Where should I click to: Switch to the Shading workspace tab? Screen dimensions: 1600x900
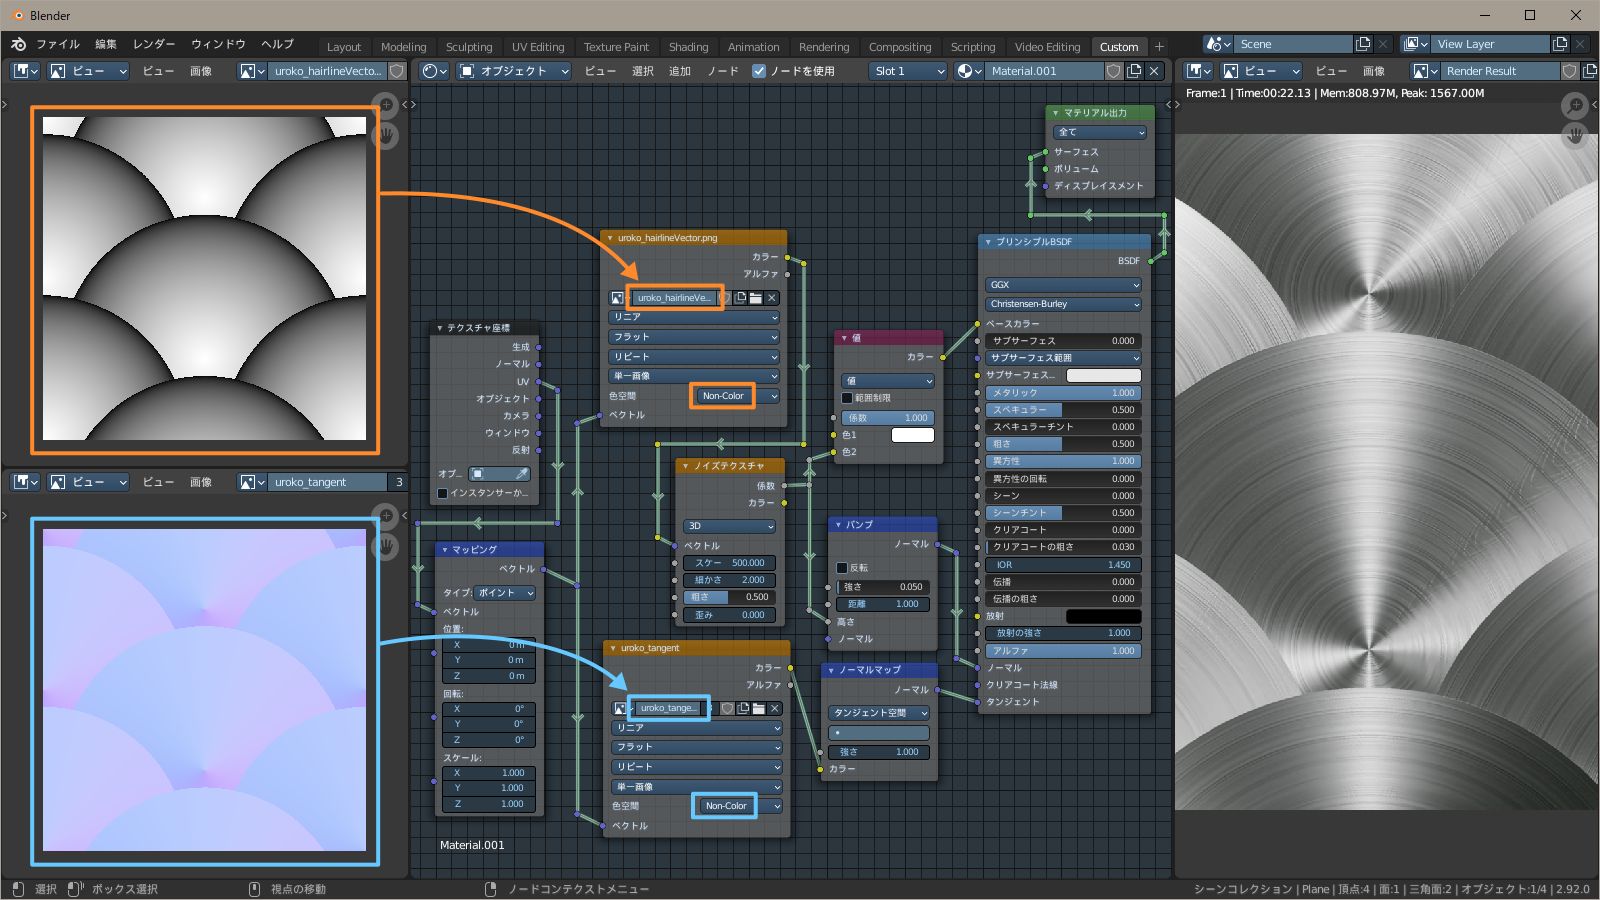tap(688, 47)
